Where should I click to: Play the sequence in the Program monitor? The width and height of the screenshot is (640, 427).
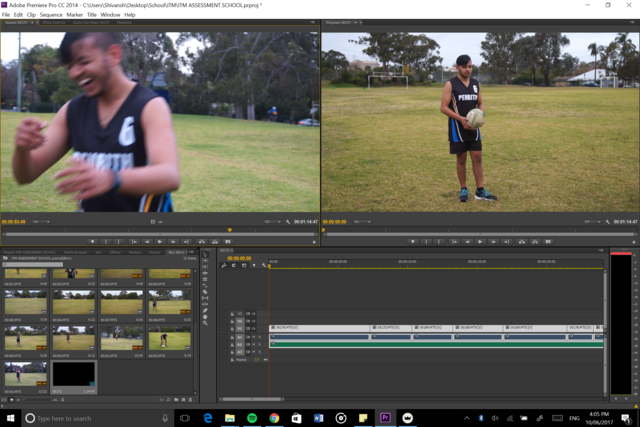(x=480, y=242)
